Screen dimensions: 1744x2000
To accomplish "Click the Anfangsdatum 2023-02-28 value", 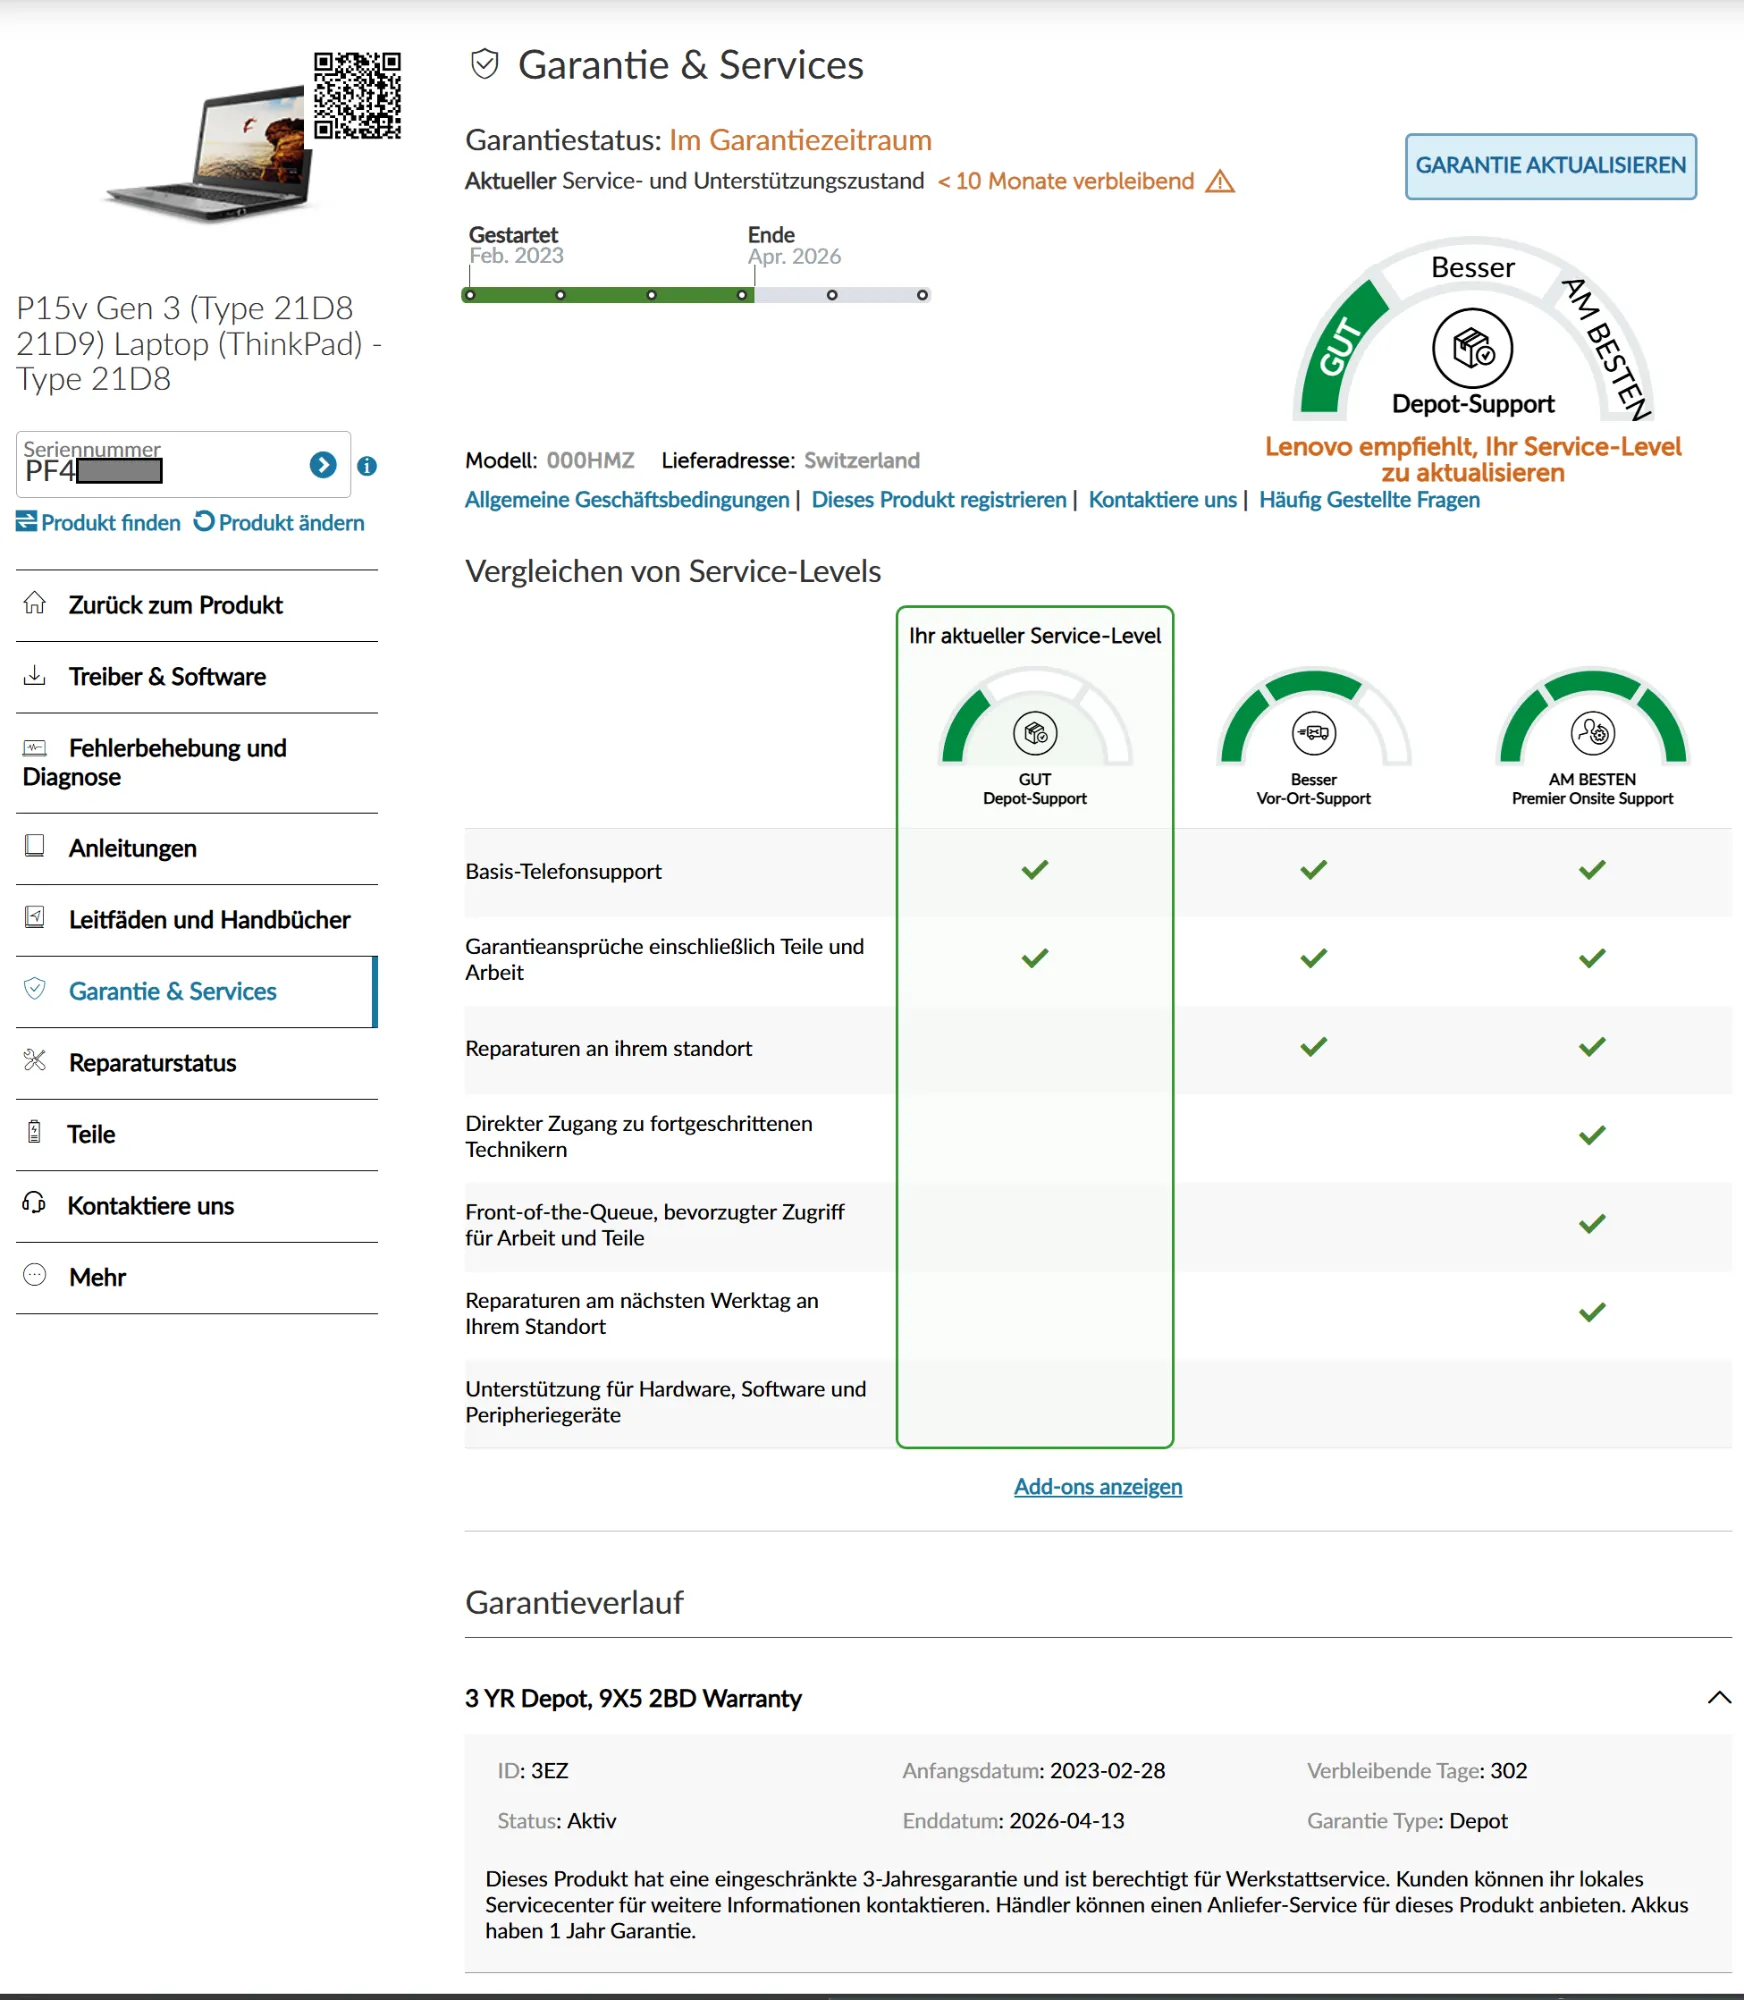I will coord(1108,1771).
